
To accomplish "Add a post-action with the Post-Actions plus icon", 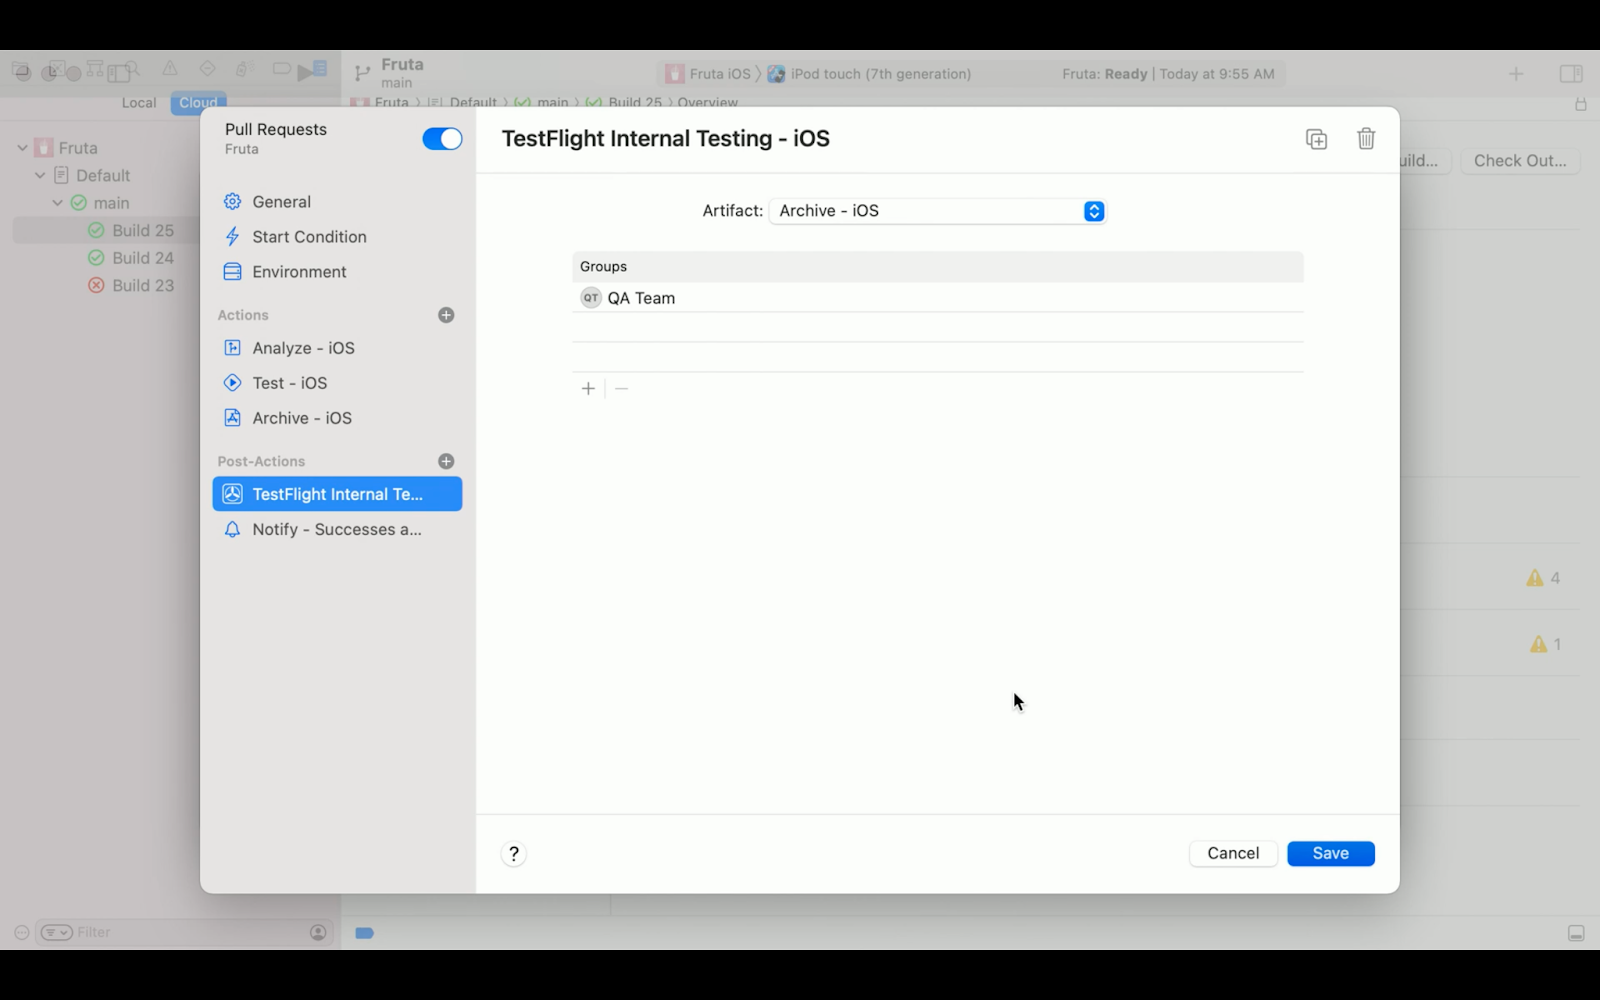I will pos(446,461).
